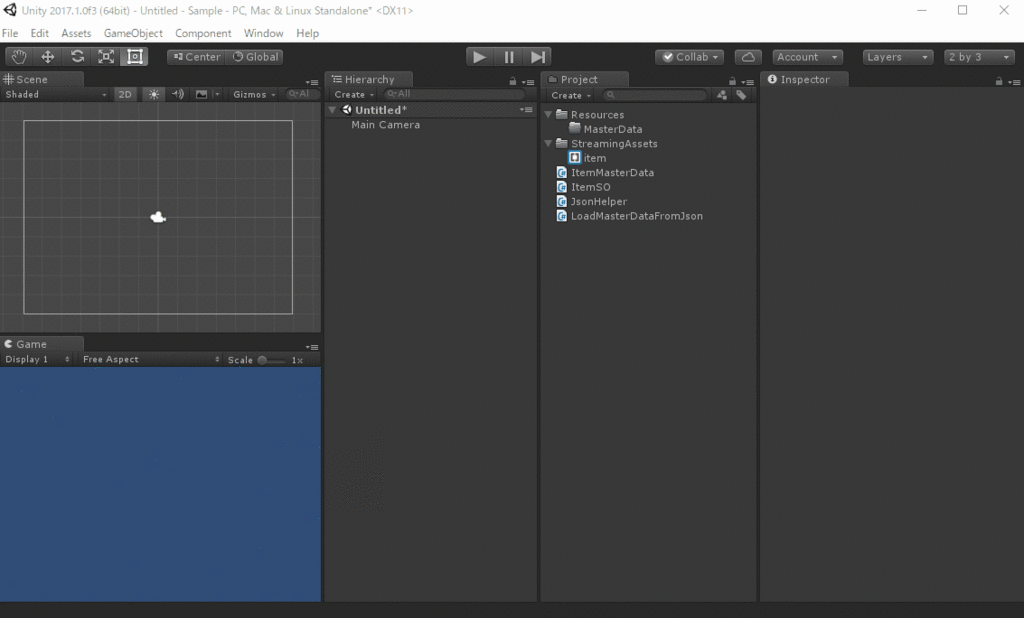Image resolution: width=1024 pixels, height=618 pixels.
Task: Step one frame forward
Action: [x=537, y=57]
